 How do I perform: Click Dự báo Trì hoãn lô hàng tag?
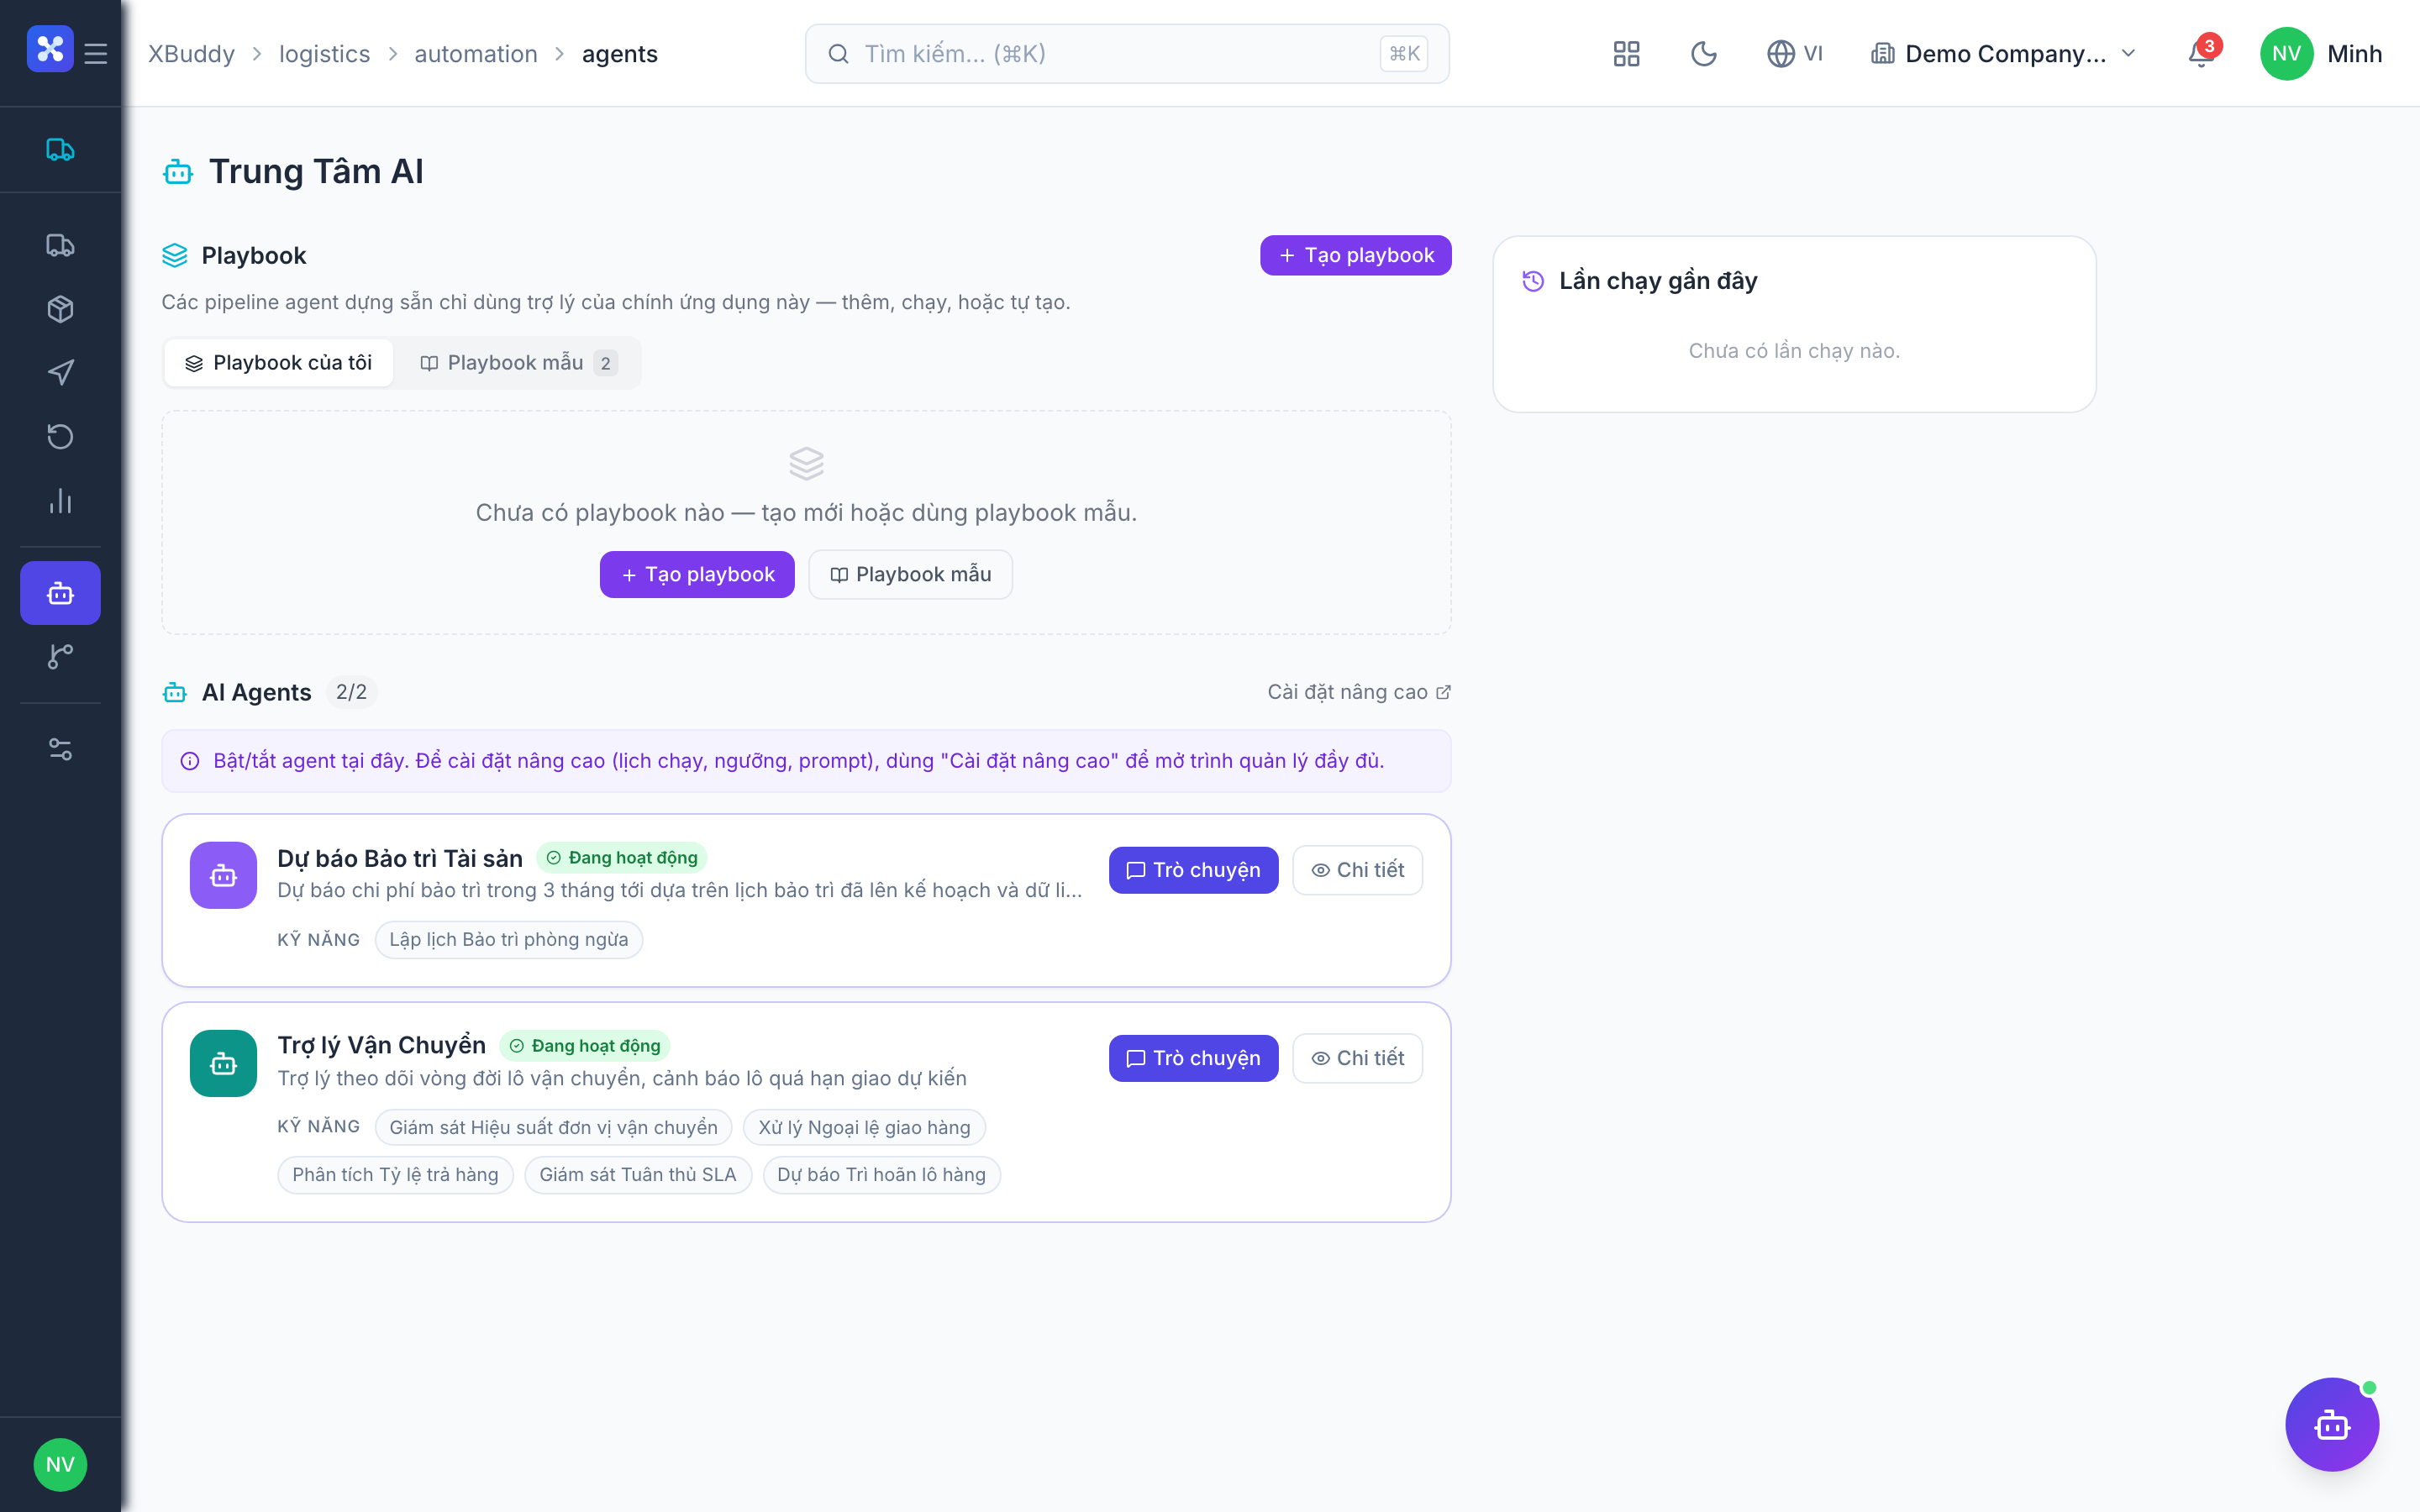pyautogui.click(x=881, y=1174)
